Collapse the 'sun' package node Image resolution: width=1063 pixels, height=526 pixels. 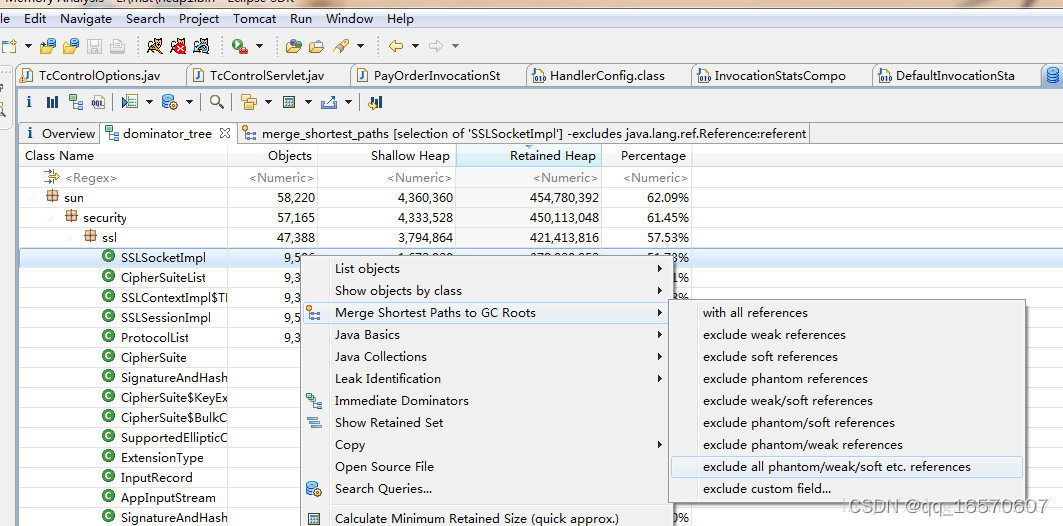[x=32, y=198]
